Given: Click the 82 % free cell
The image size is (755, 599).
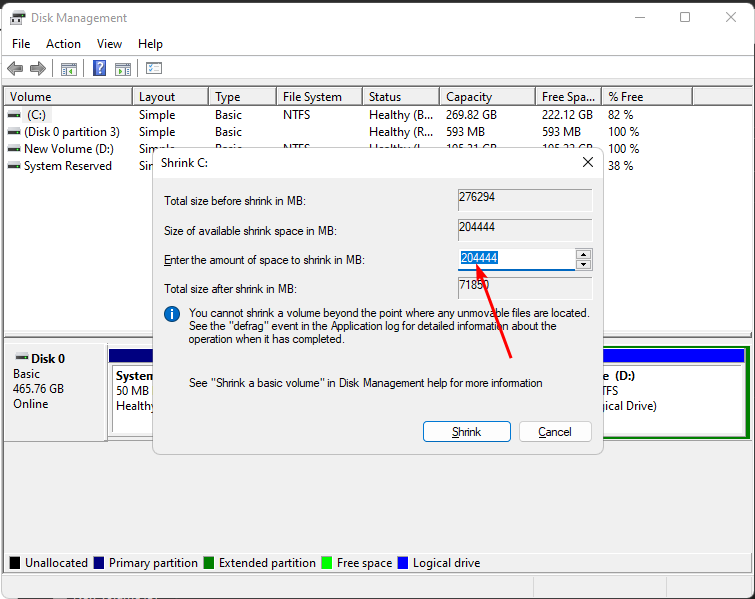Looking at the screenshot, I should coord(621,115).
